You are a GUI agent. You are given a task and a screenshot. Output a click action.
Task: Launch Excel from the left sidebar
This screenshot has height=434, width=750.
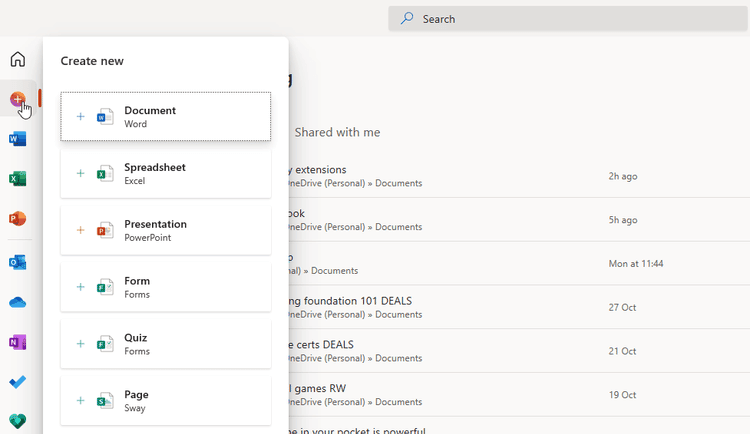17,179
